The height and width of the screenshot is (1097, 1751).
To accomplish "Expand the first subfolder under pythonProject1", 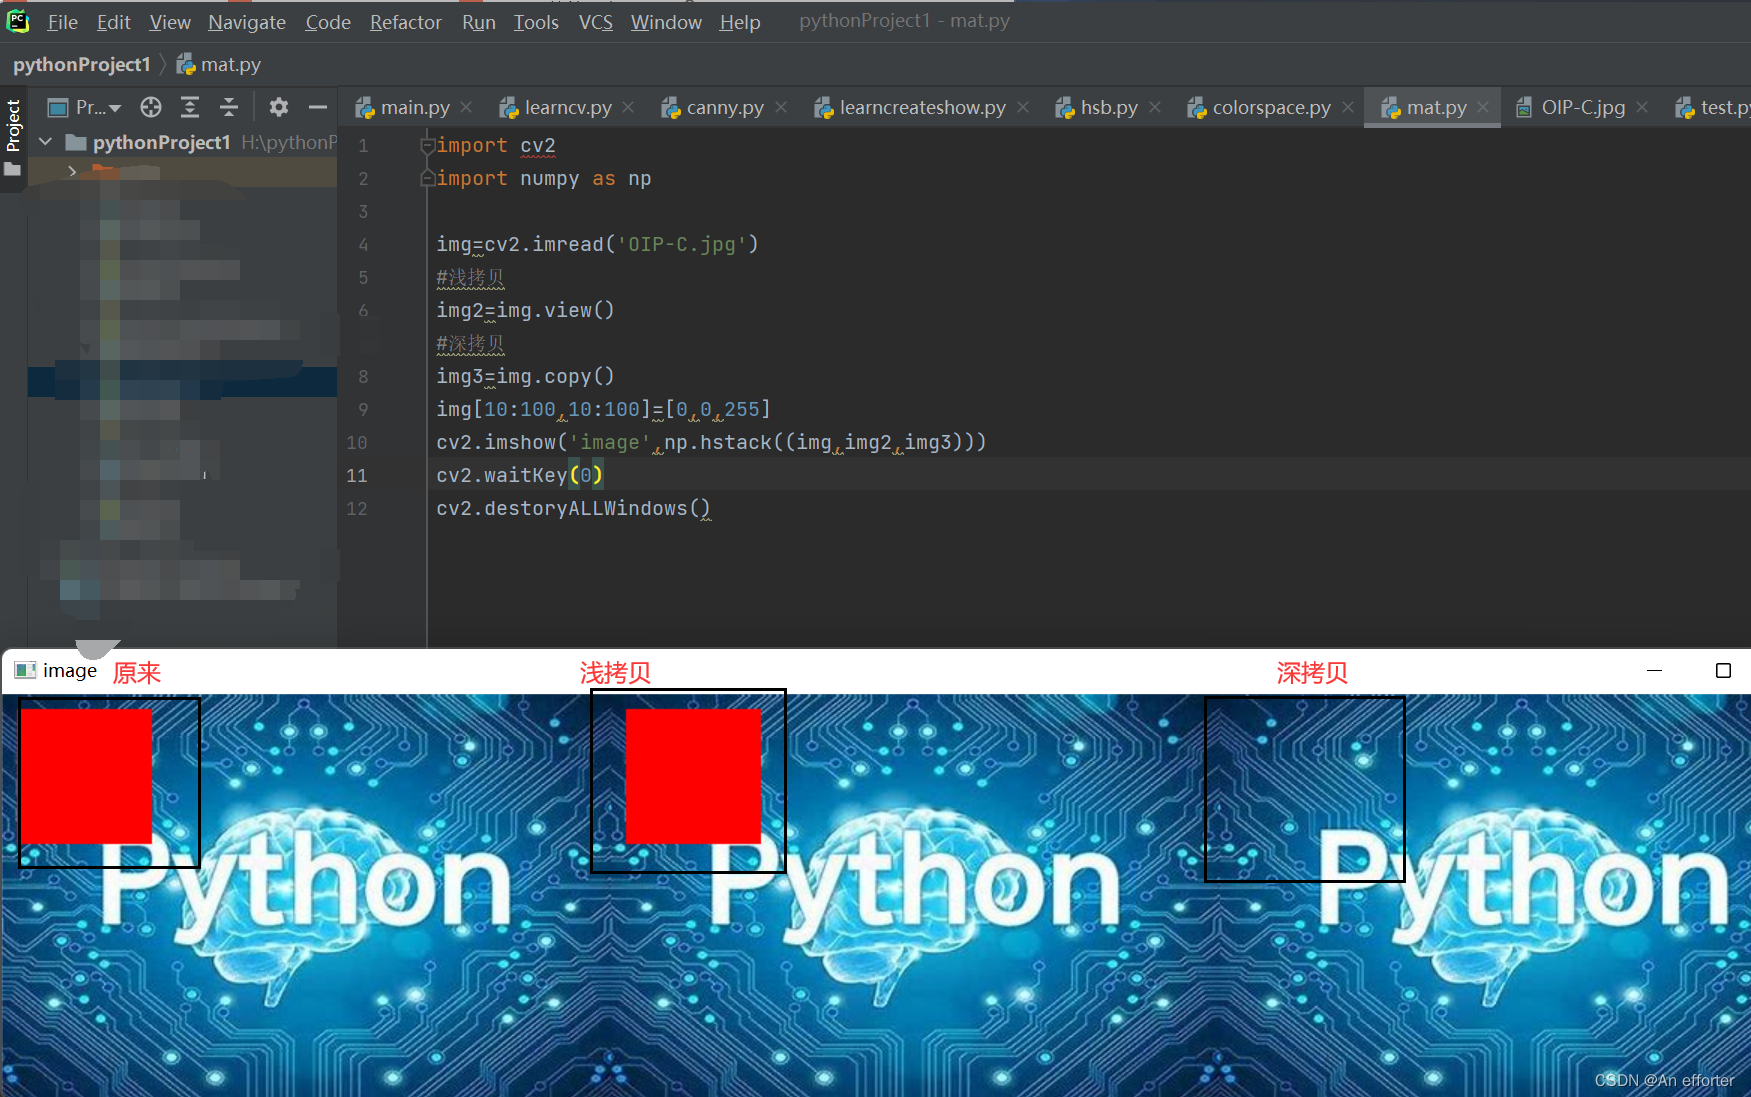I will [72, 171].
